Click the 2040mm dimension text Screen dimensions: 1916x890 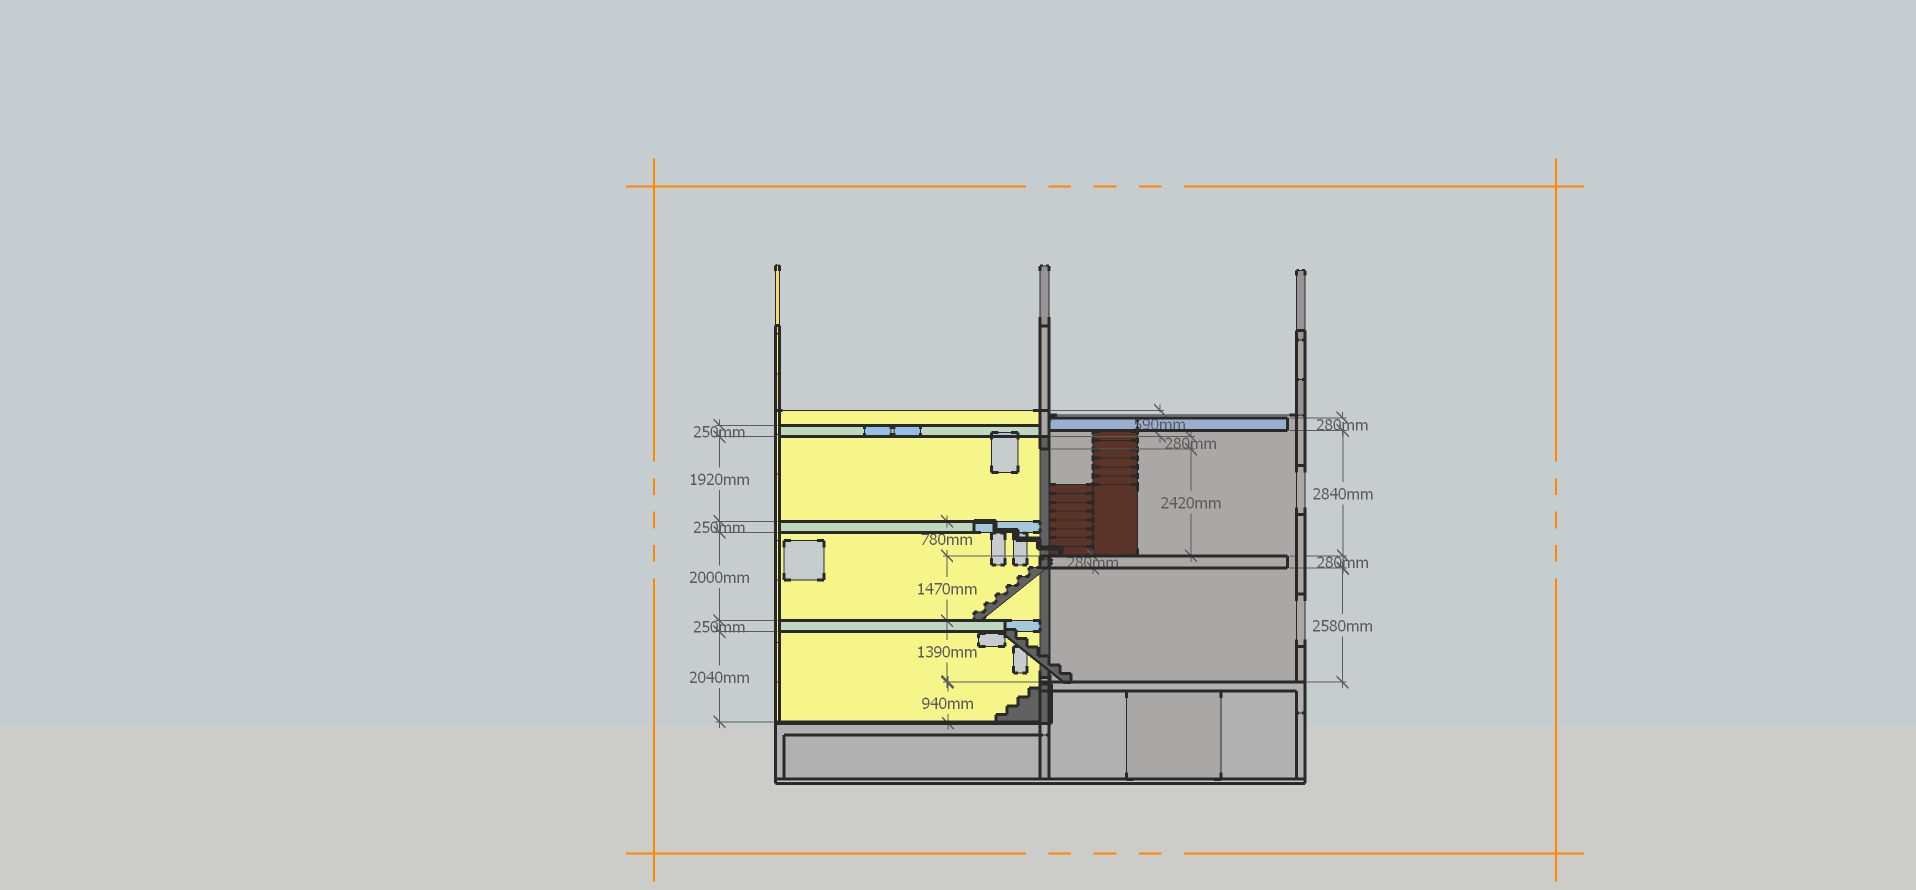pyautogui.click(x=719, y=678)
